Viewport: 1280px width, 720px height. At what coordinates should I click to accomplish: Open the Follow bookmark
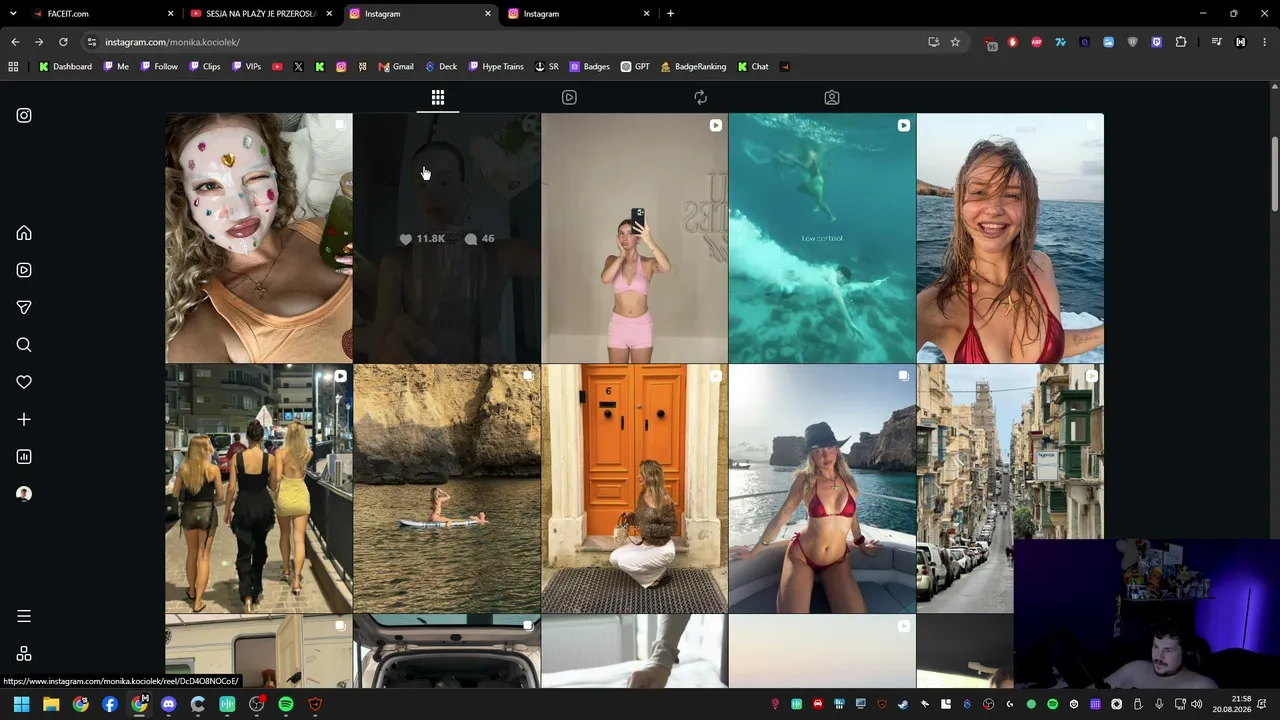click(159, 67)
